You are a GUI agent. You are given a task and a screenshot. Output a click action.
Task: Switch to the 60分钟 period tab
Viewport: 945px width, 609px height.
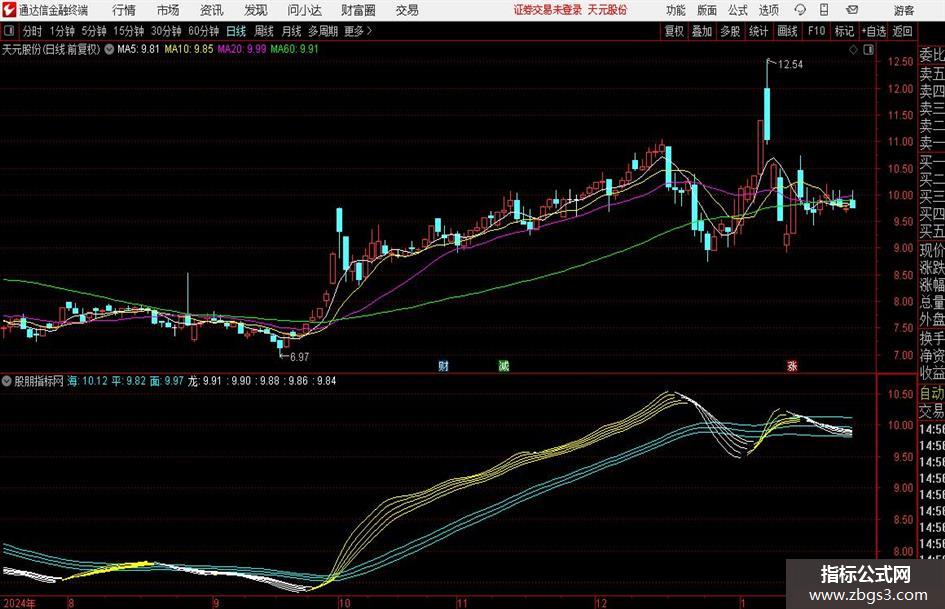point(203,31)
